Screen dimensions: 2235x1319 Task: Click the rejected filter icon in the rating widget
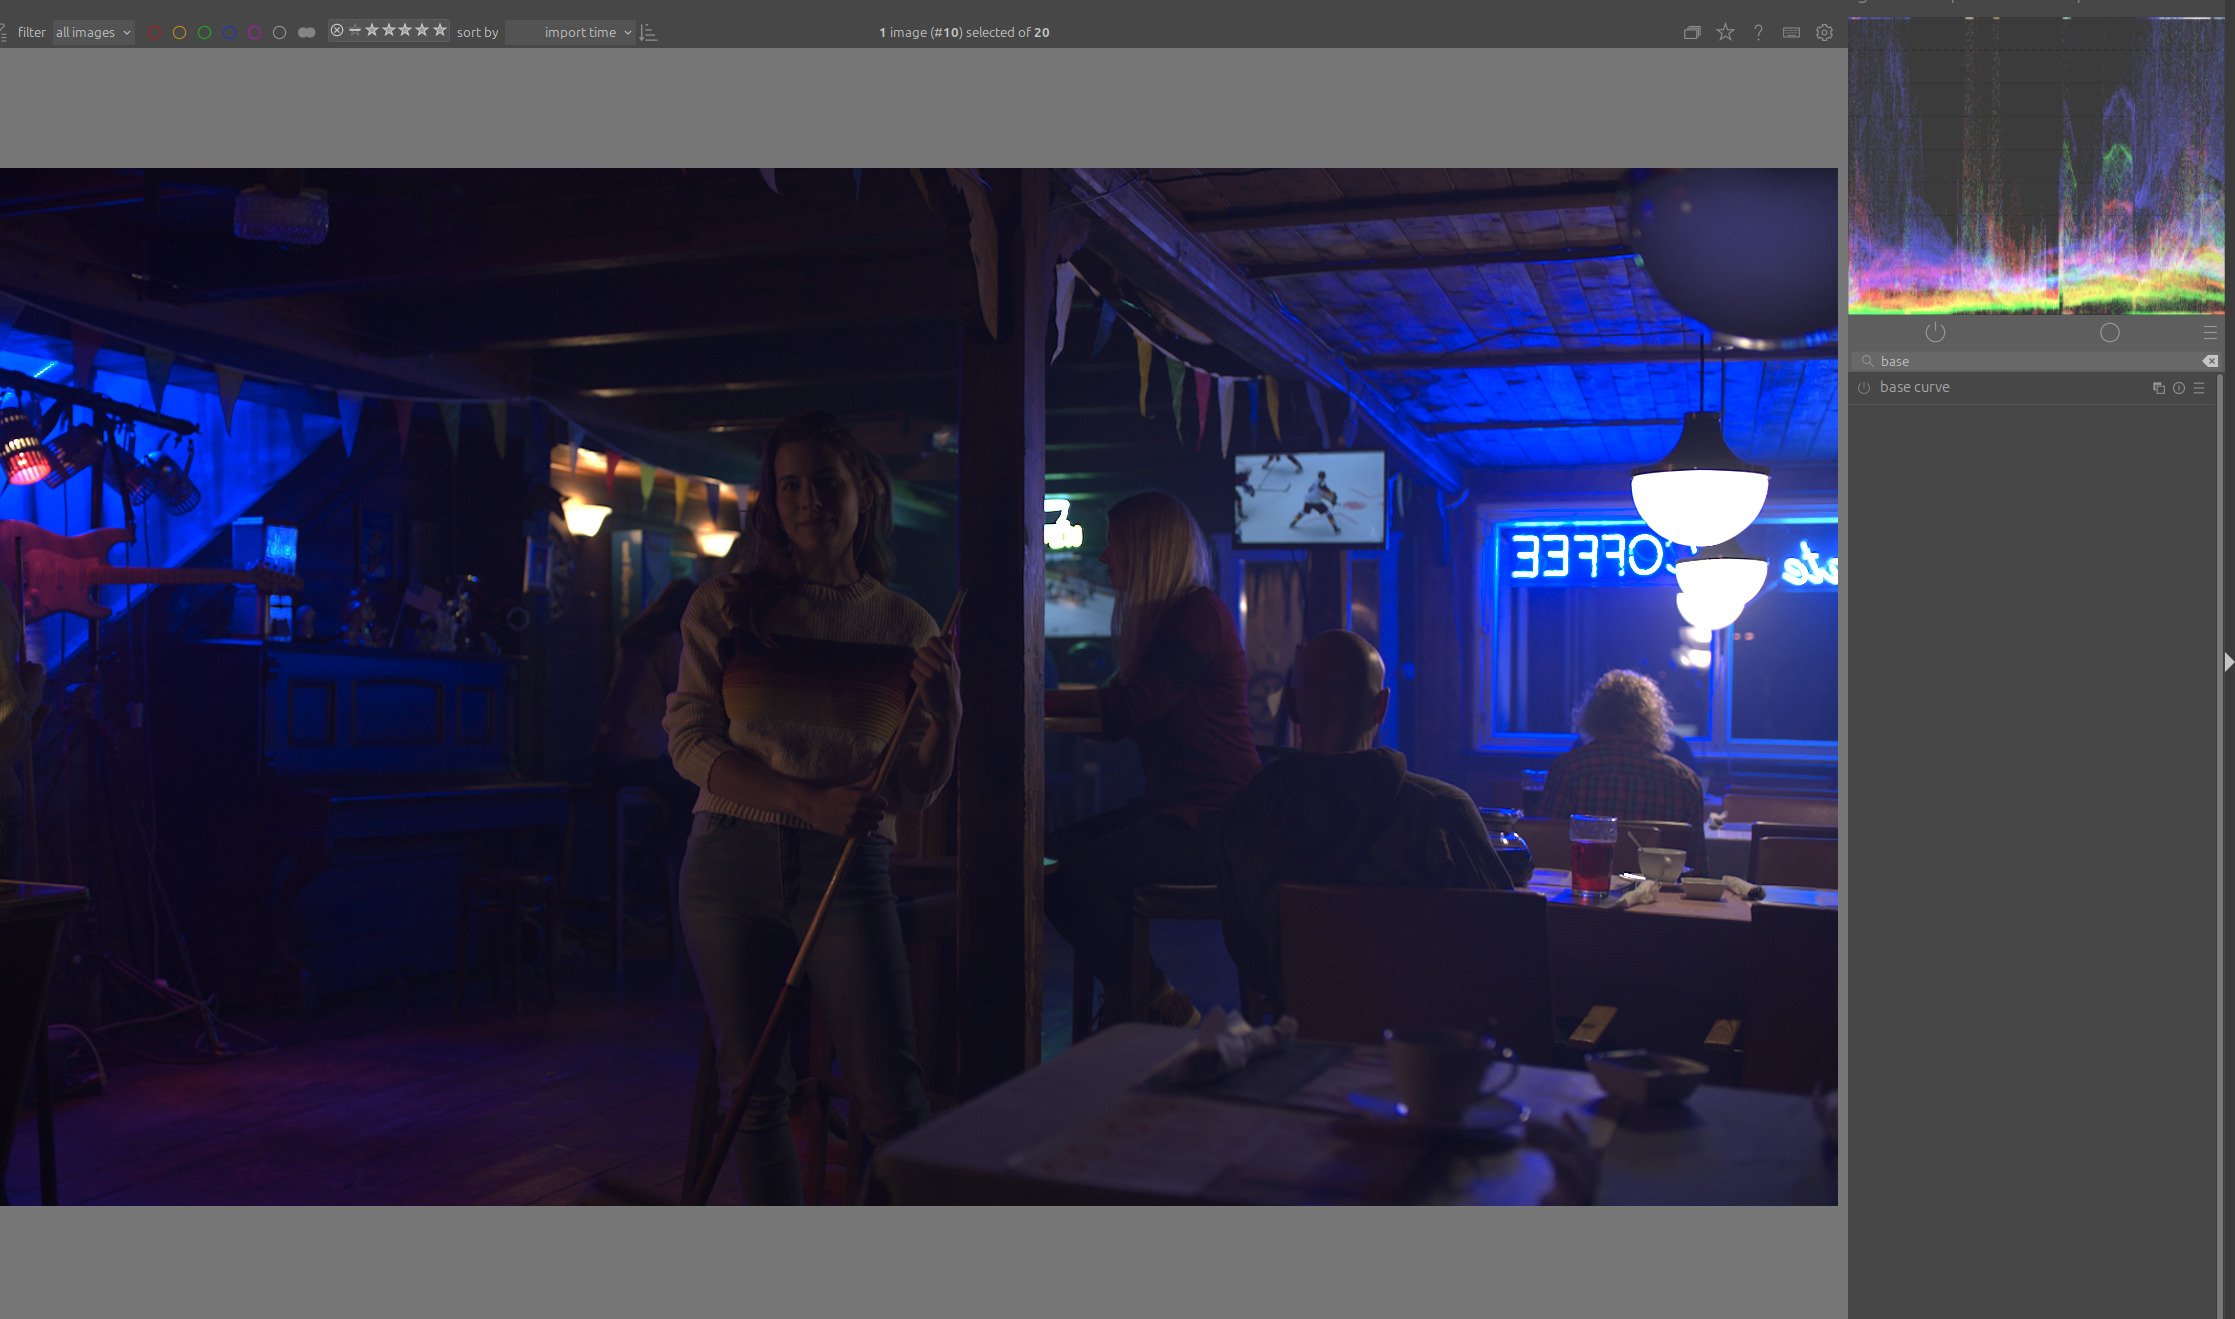[x=337, y=31]
